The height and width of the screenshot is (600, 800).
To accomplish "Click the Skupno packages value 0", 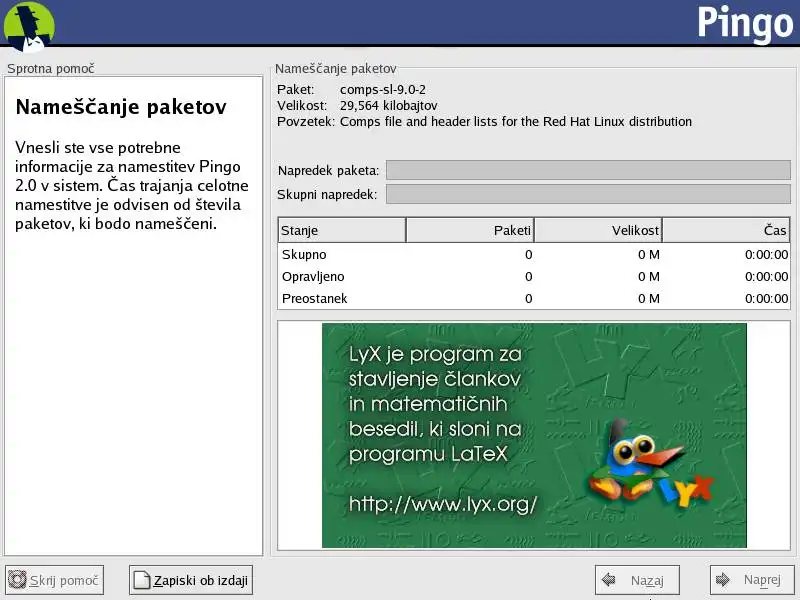I will pyautogui.click(x=529, y=255).
